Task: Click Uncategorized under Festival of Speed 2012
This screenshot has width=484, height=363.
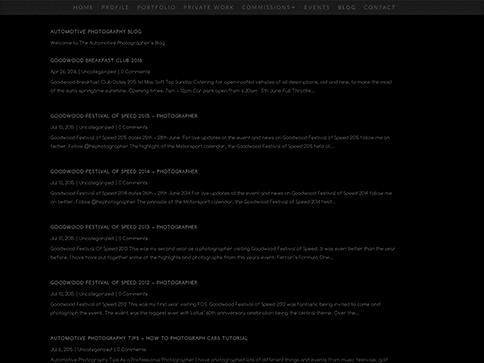Action: point(96,294)
